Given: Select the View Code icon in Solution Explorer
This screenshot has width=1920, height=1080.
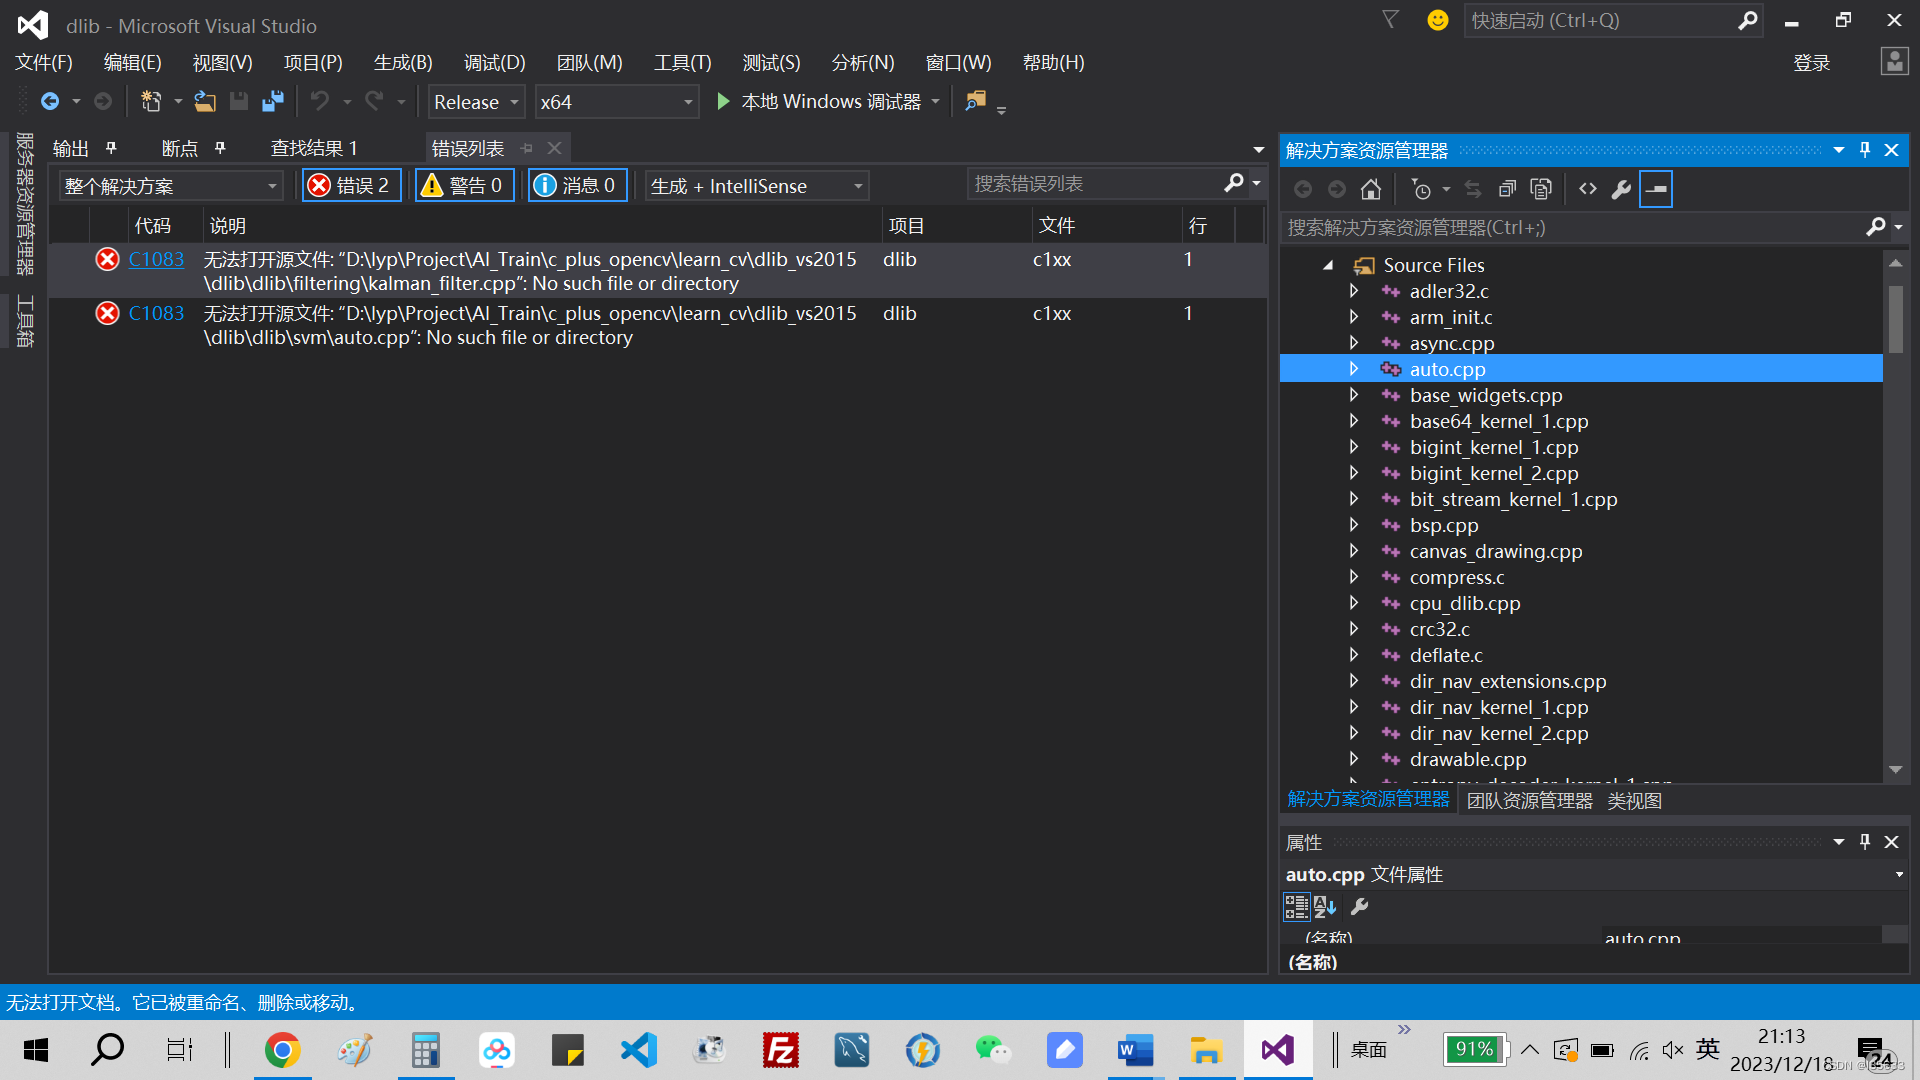Looking at the screenshot, I should point(1587,188).
